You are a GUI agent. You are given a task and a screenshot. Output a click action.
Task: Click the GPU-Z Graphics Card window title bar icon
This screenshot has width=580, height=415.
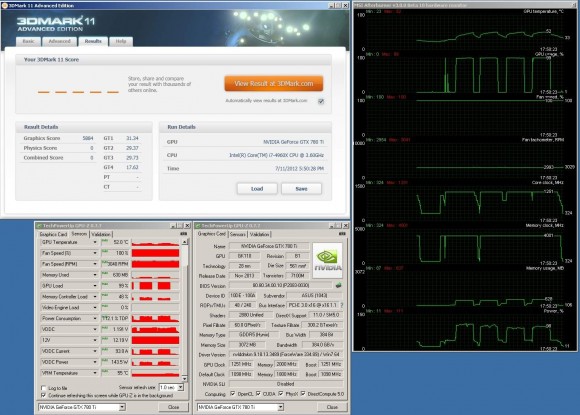pyautogui.click(x=198, y=226)
